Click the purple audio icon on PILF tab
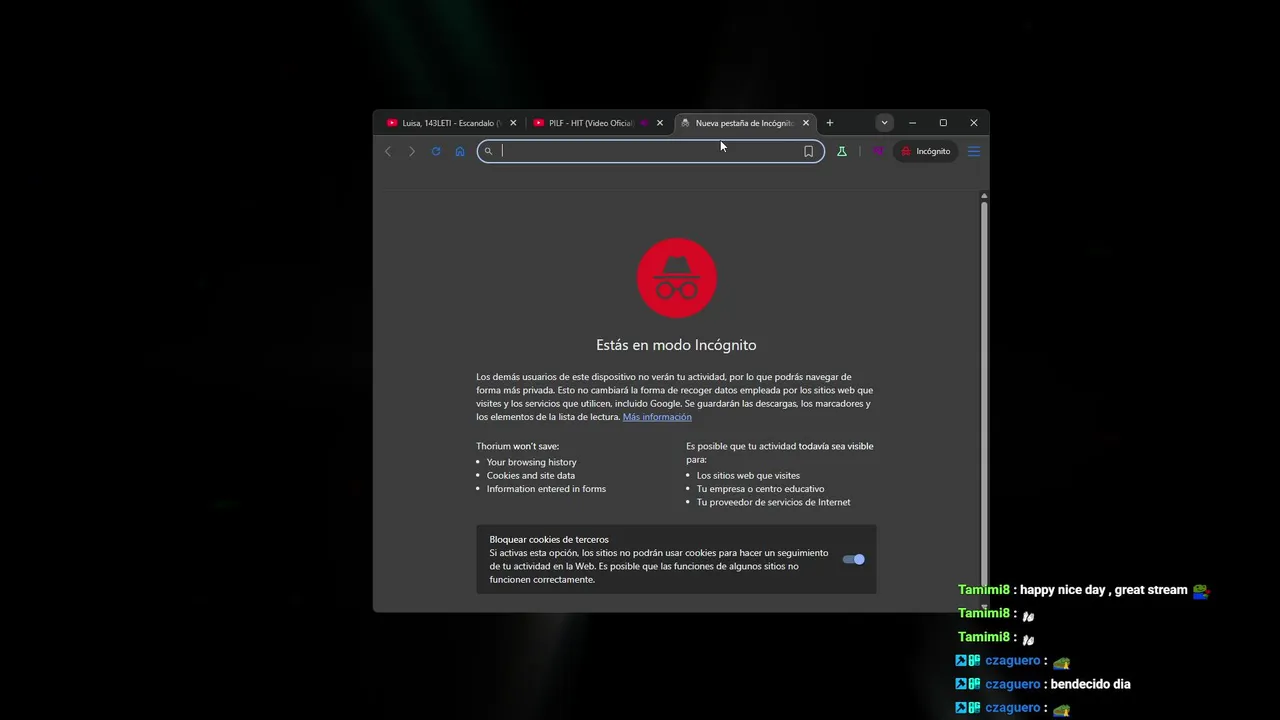The image size is (1280, 720). 644,123
